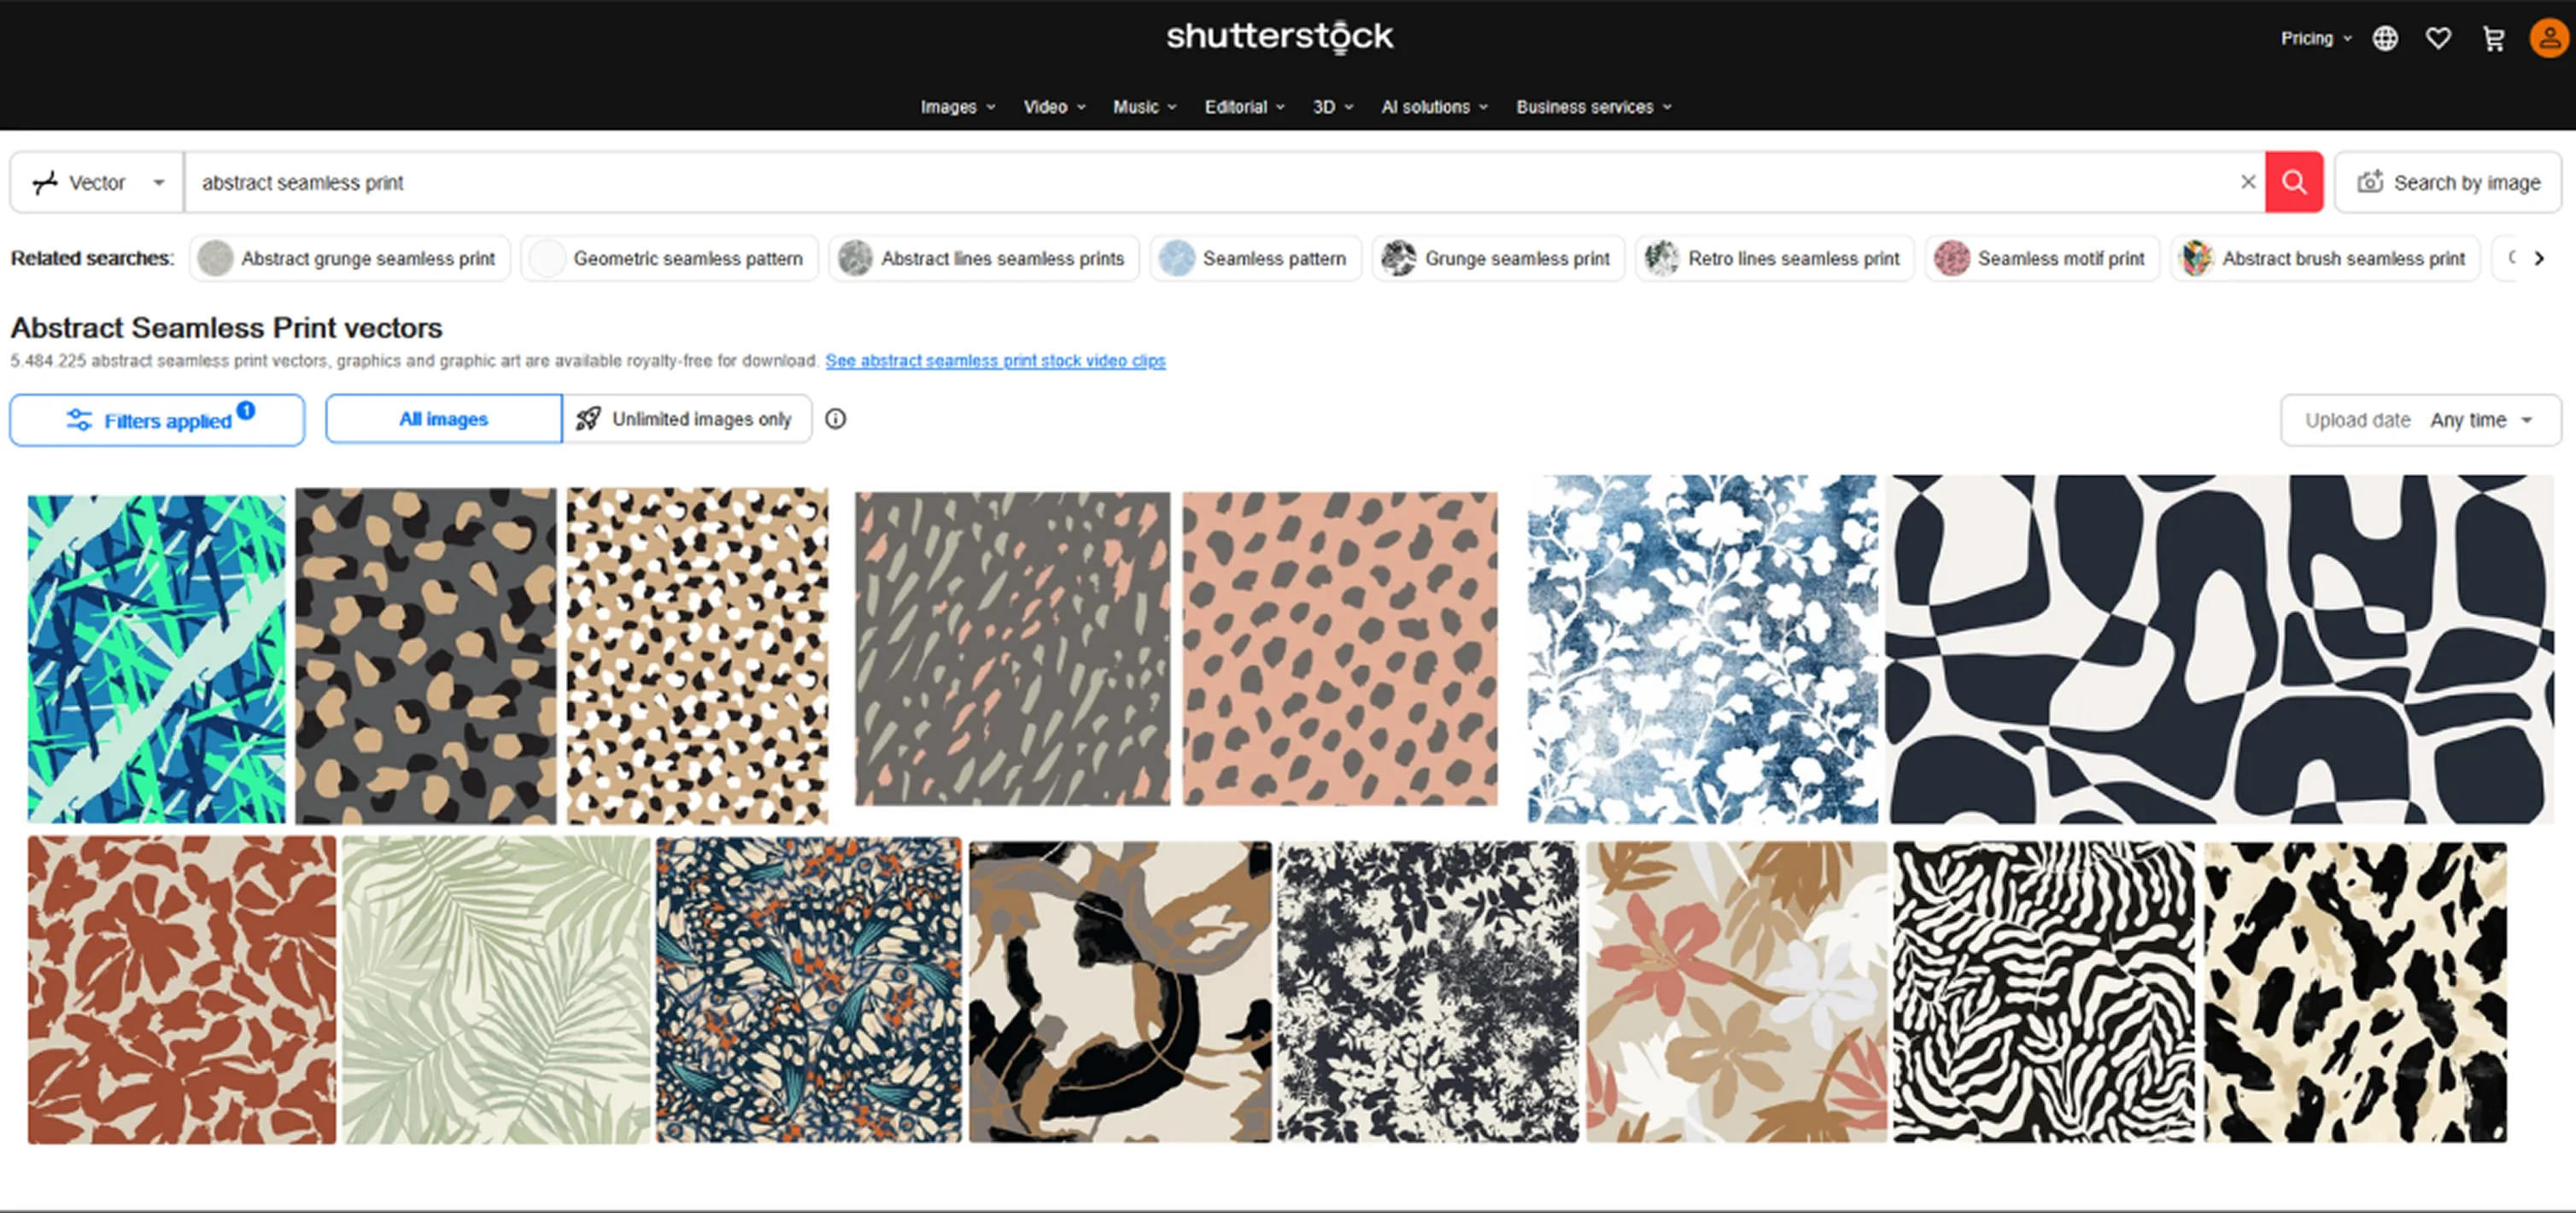Click the Filters applied button
The image size is (2576, 1213).
click(x=157, y=420)
